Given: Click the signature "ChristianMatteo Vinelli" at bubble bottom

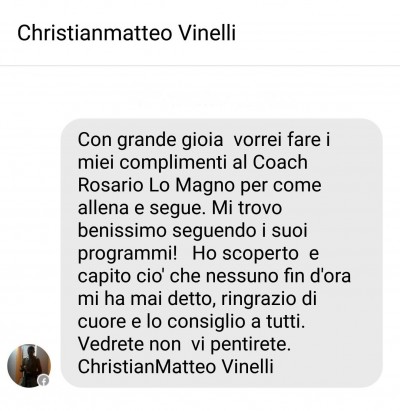Looking at the screenshot, I should 176,367.
